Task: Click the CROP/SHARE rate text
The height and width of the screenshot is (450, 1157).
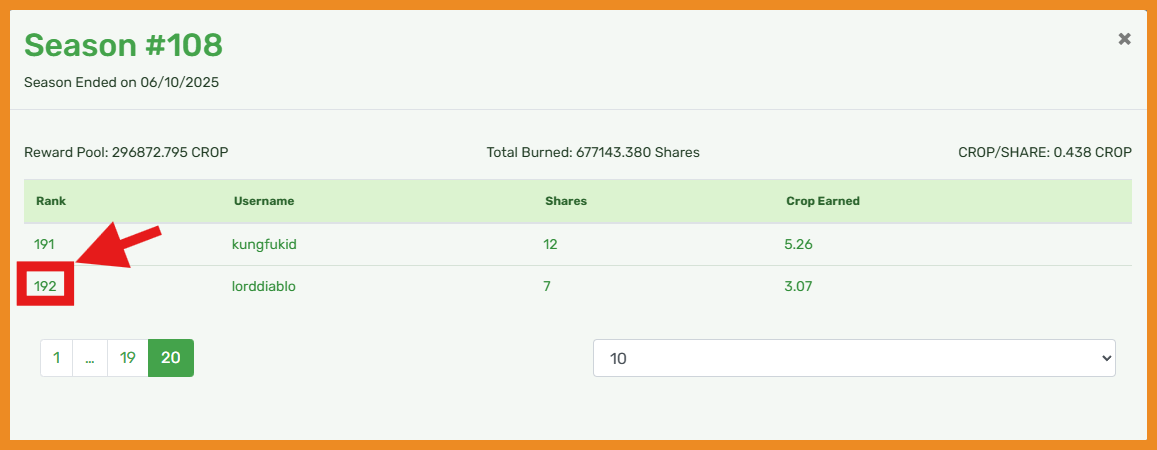Action: [1044, 153]
